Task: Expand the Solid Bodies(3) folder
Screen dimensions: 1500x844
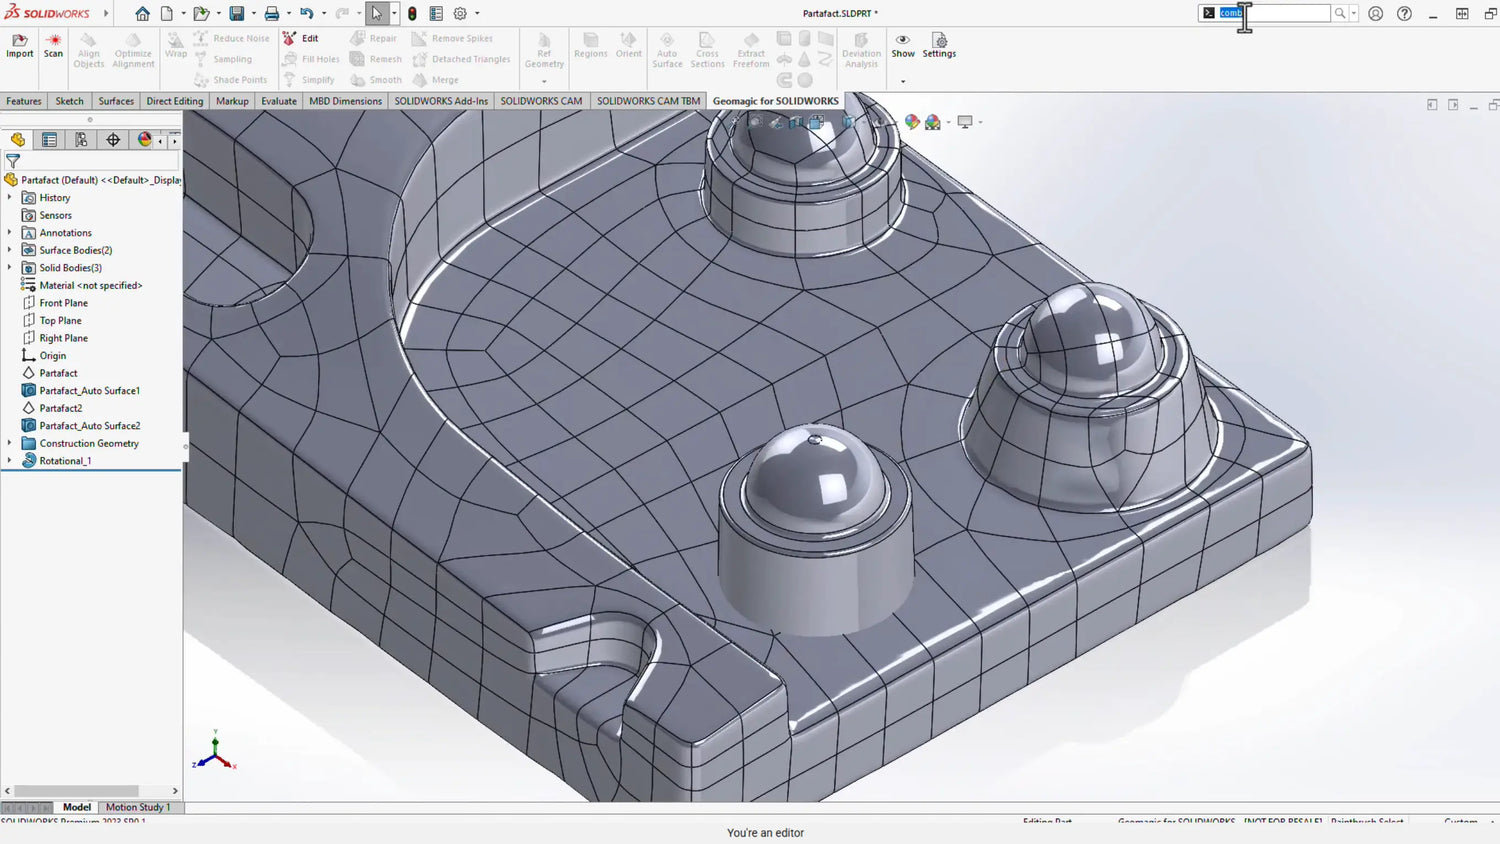Action: 10,268
